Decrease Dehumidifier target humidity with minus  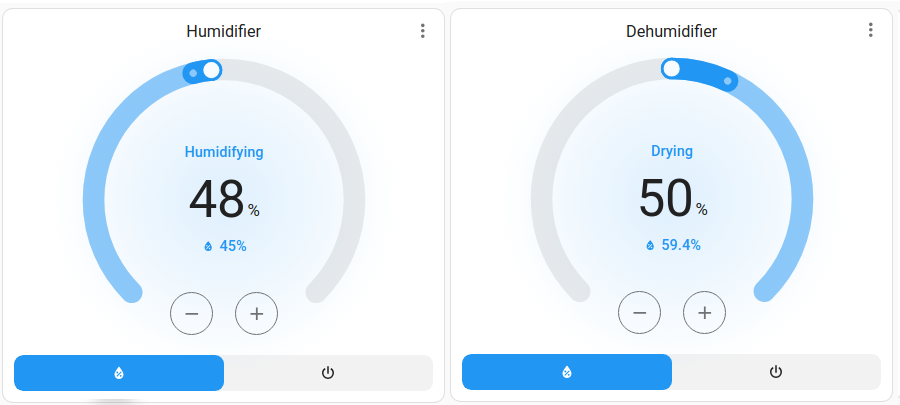(x=640, y=314)
